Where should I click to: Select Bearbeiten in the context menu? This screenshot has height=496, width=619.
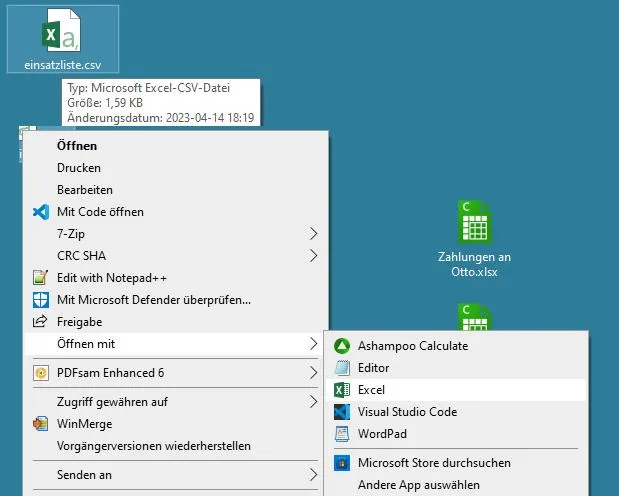point(176,190)
